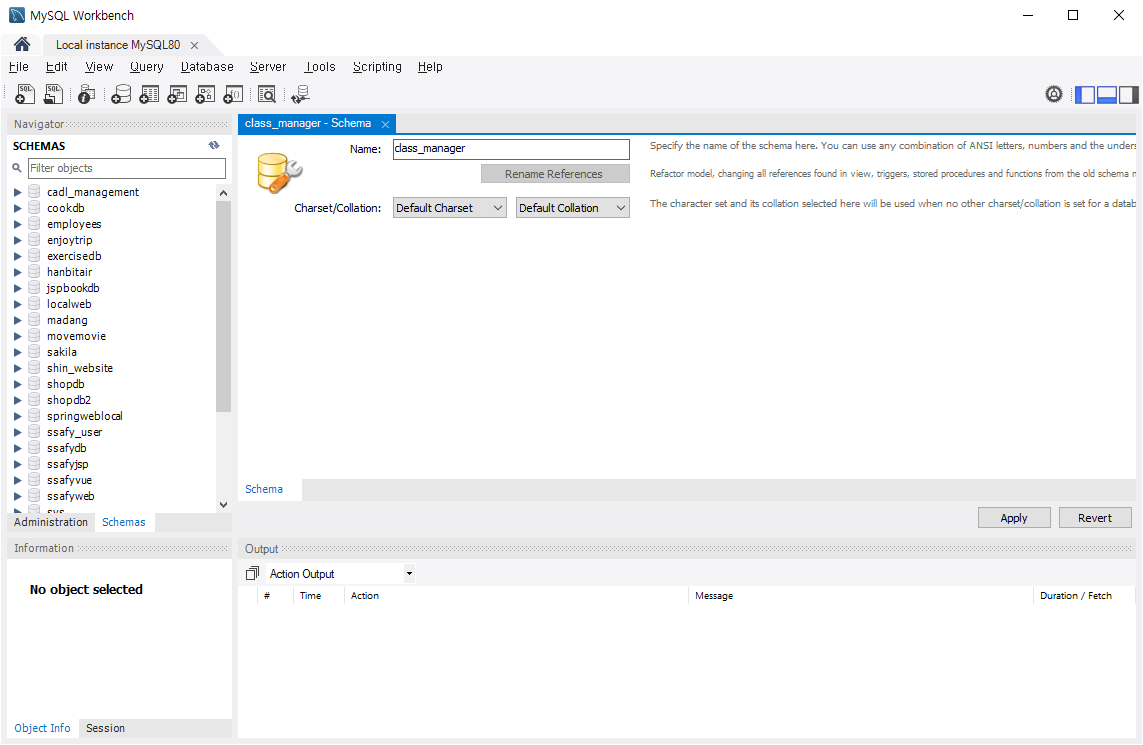Open the Server menu
Viewport: 1143px width, 745px height.
[268, 66]
